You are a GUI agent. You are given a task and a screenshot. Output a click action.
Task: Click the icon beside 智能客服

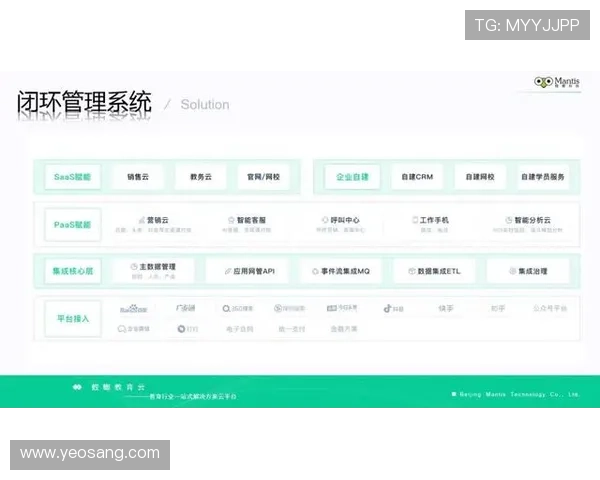231,220
